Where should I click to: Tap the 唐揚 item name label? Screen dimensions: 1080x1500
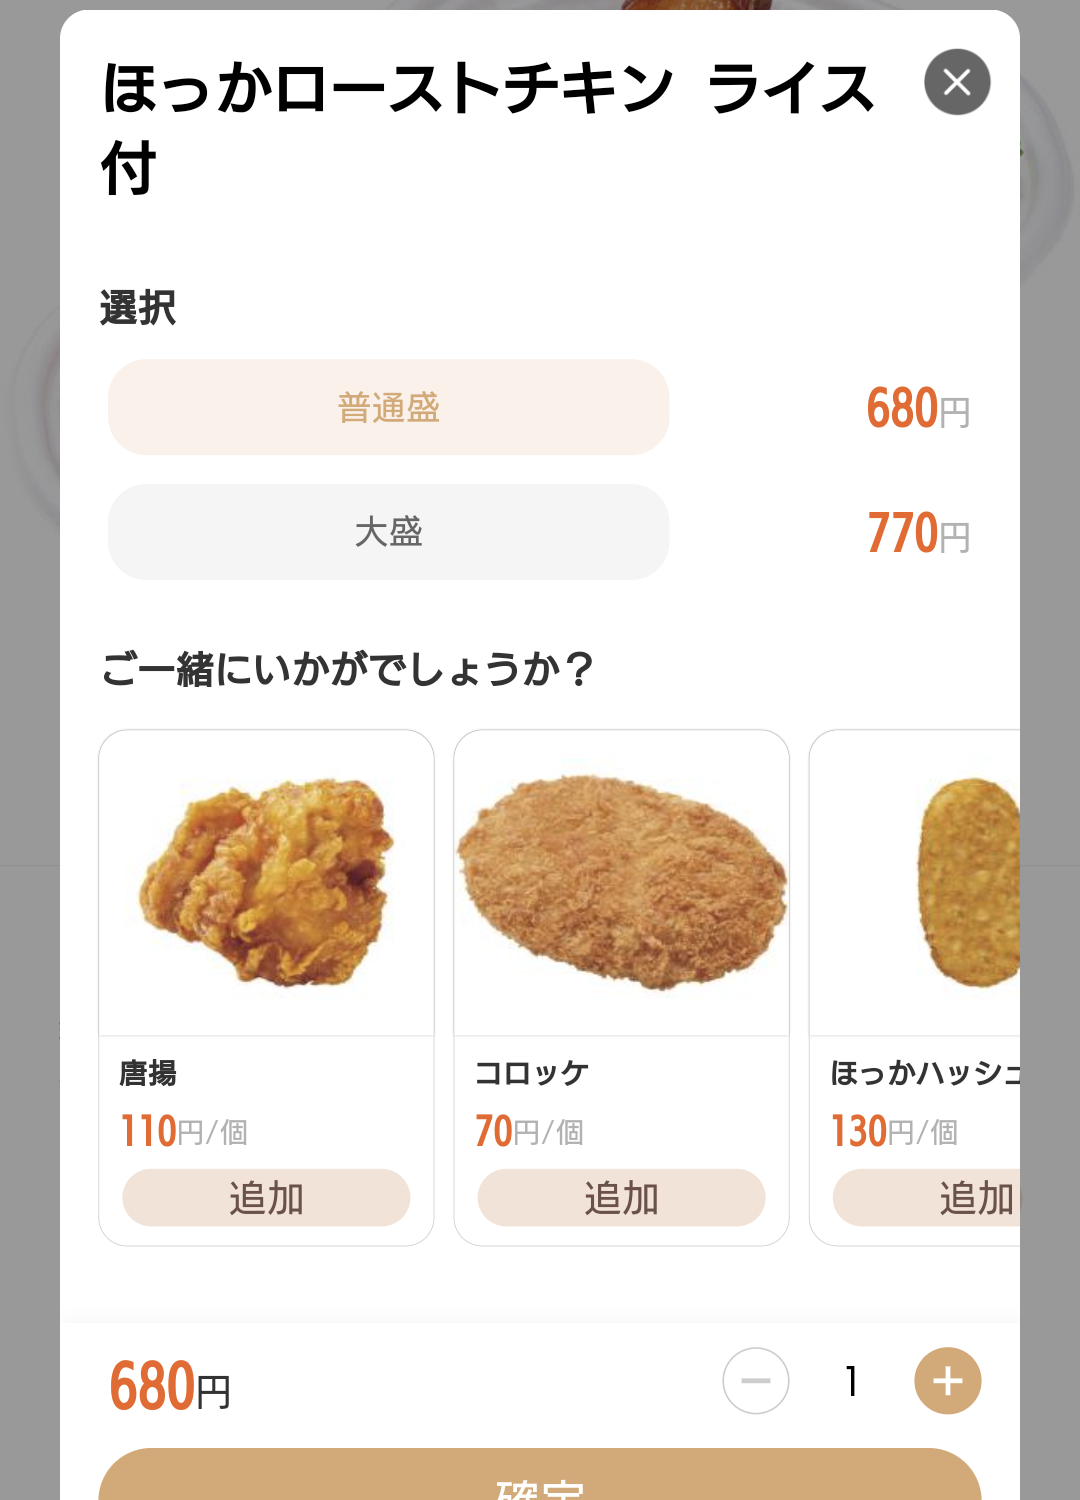click(x=148, y=1073)
